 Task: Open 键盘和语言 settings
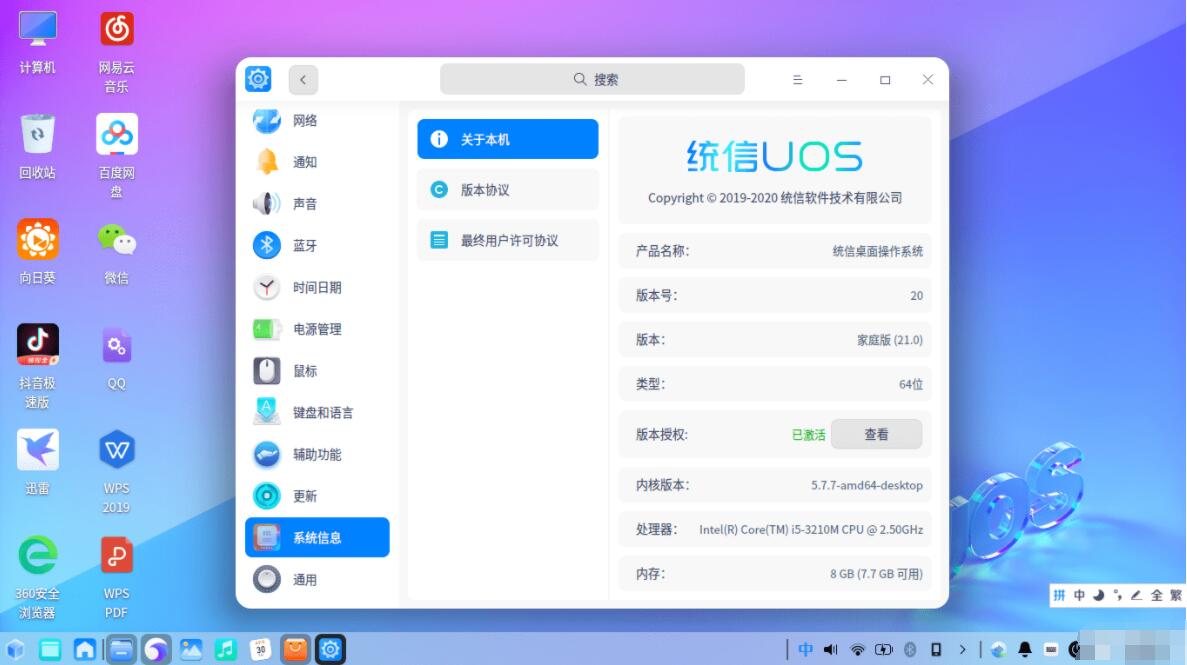pos(317,412)
